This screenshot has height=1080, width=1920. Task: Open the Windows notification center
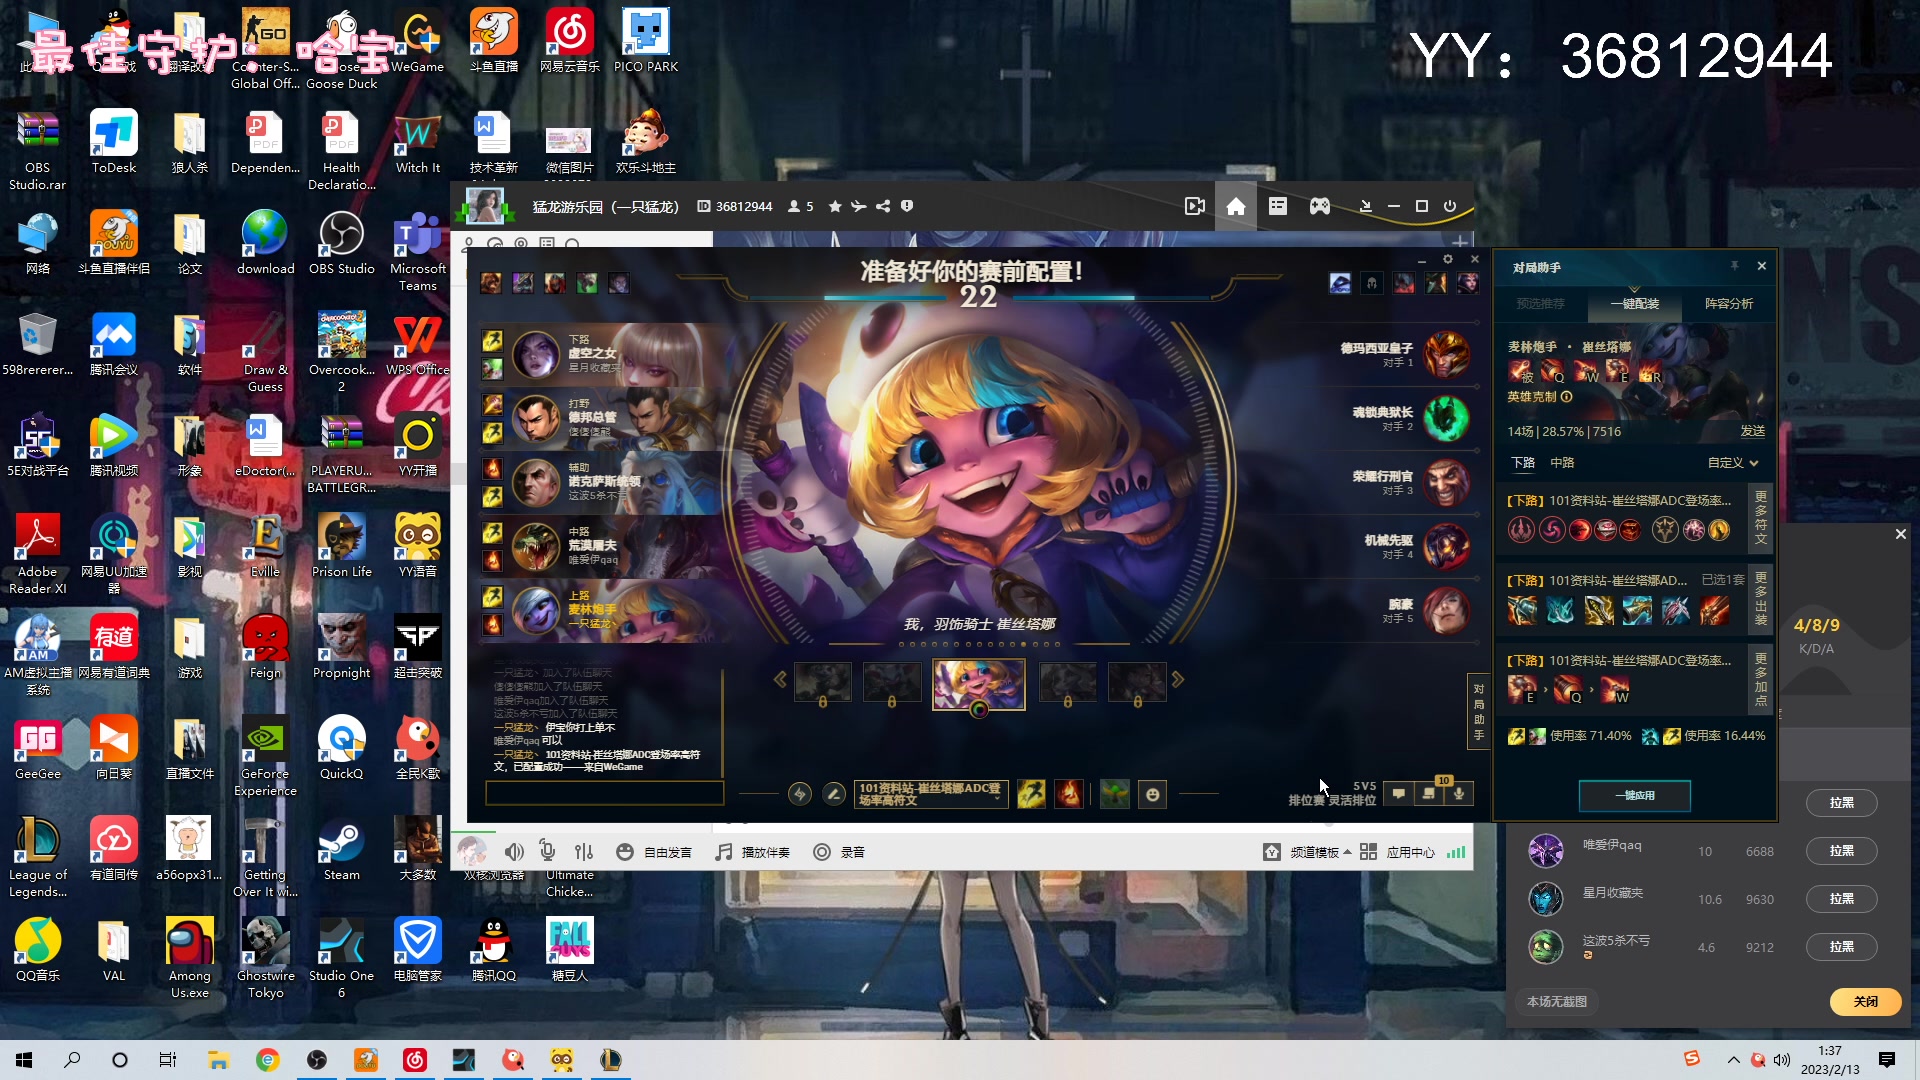pos(1887,1060)
